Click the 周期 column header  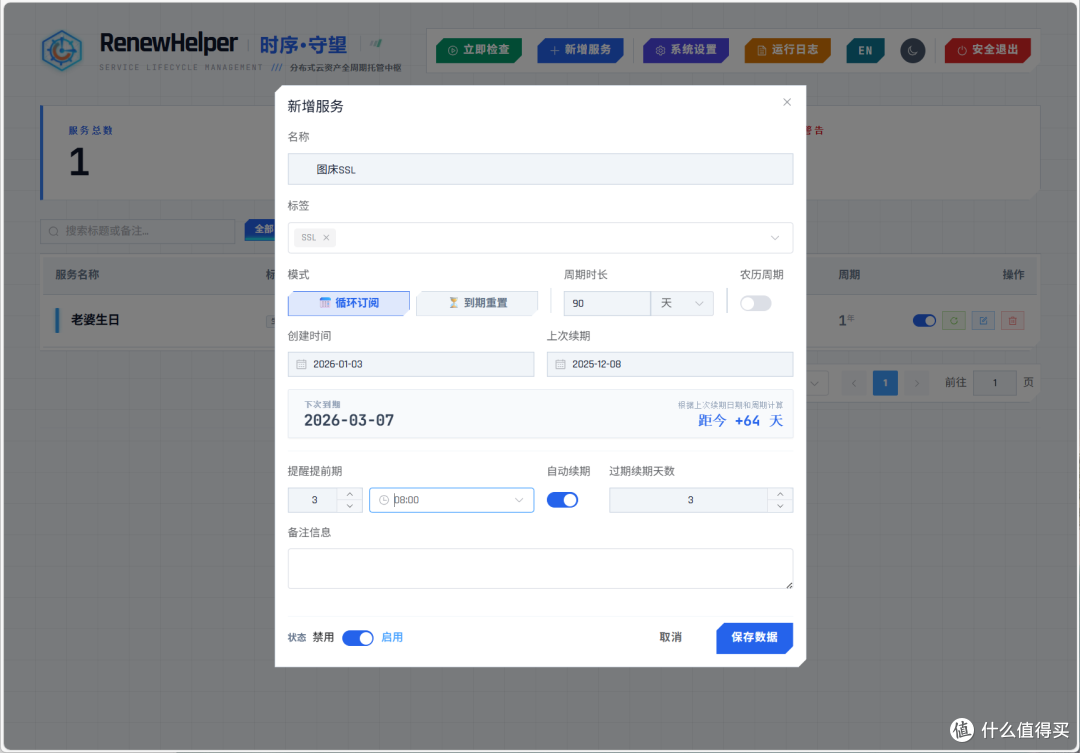(849, 275)
